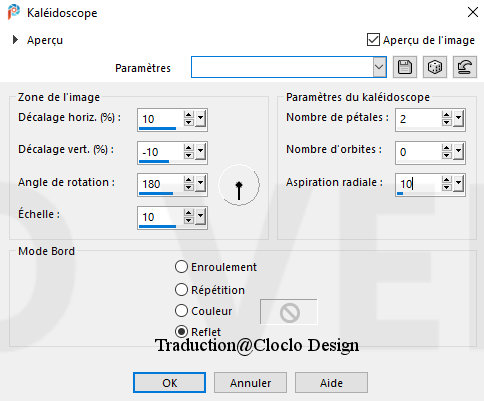Expand the Aperçu preview section

coord(15,40)
